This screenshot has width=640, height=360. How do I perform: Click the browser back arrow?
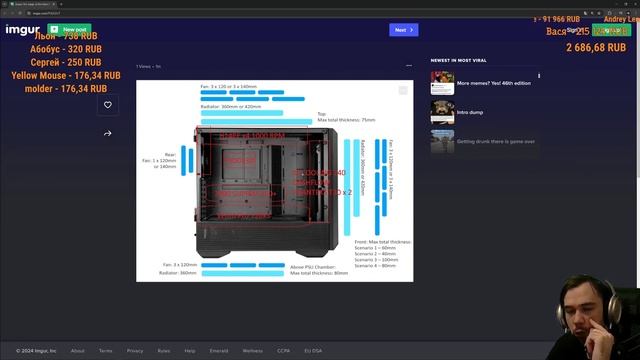pyautogui.click(x=4, y=13)
